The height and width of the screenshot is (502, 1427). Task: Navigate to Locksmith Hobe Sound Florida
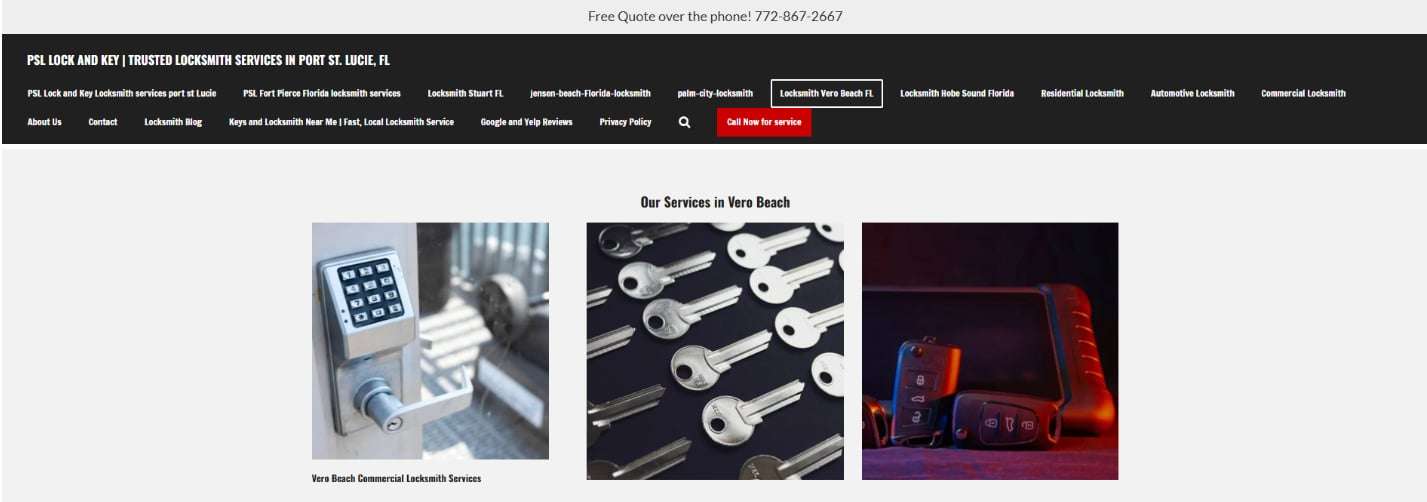pyautogui.click(x=957, y=93)
